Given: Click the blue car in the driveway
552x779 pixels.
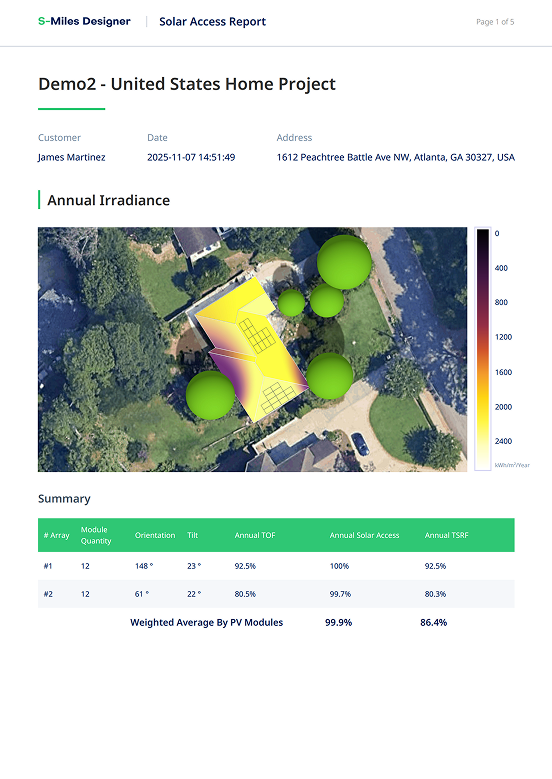Looking at the screenshot, I should click(x=360, y=444).
